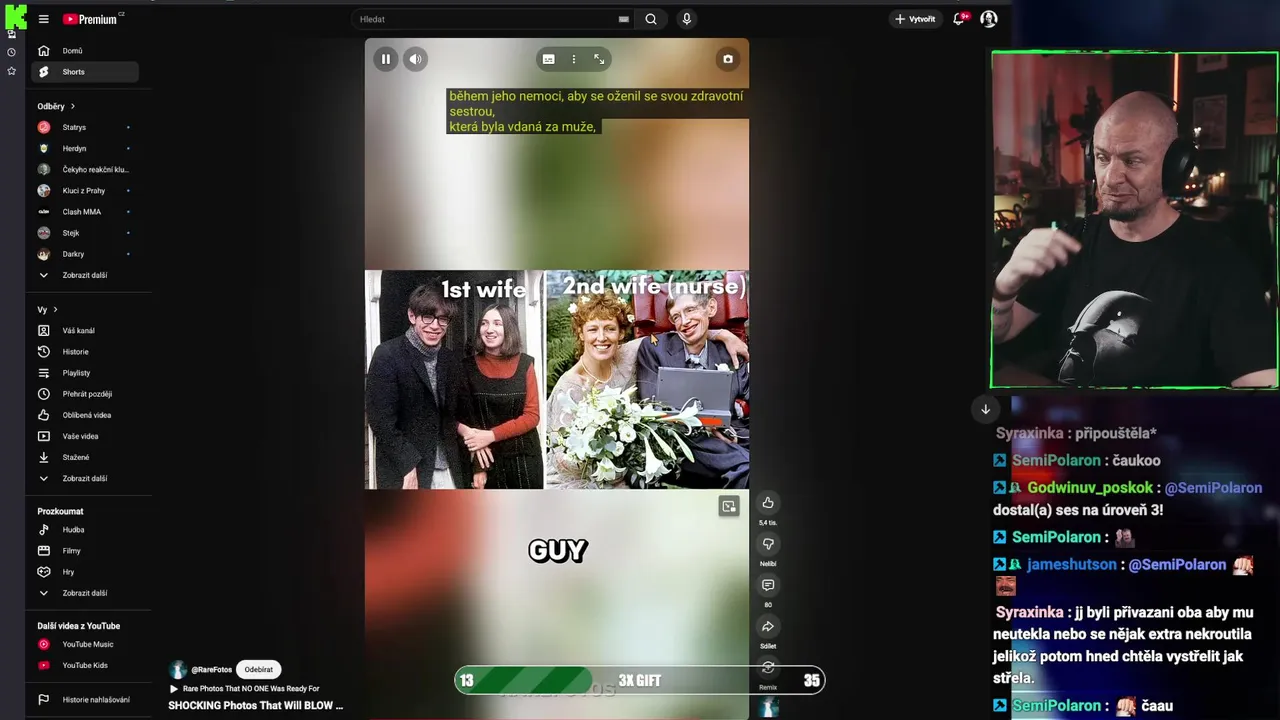
Task: Open the three-dot options in player
Action: click(573, 59)
